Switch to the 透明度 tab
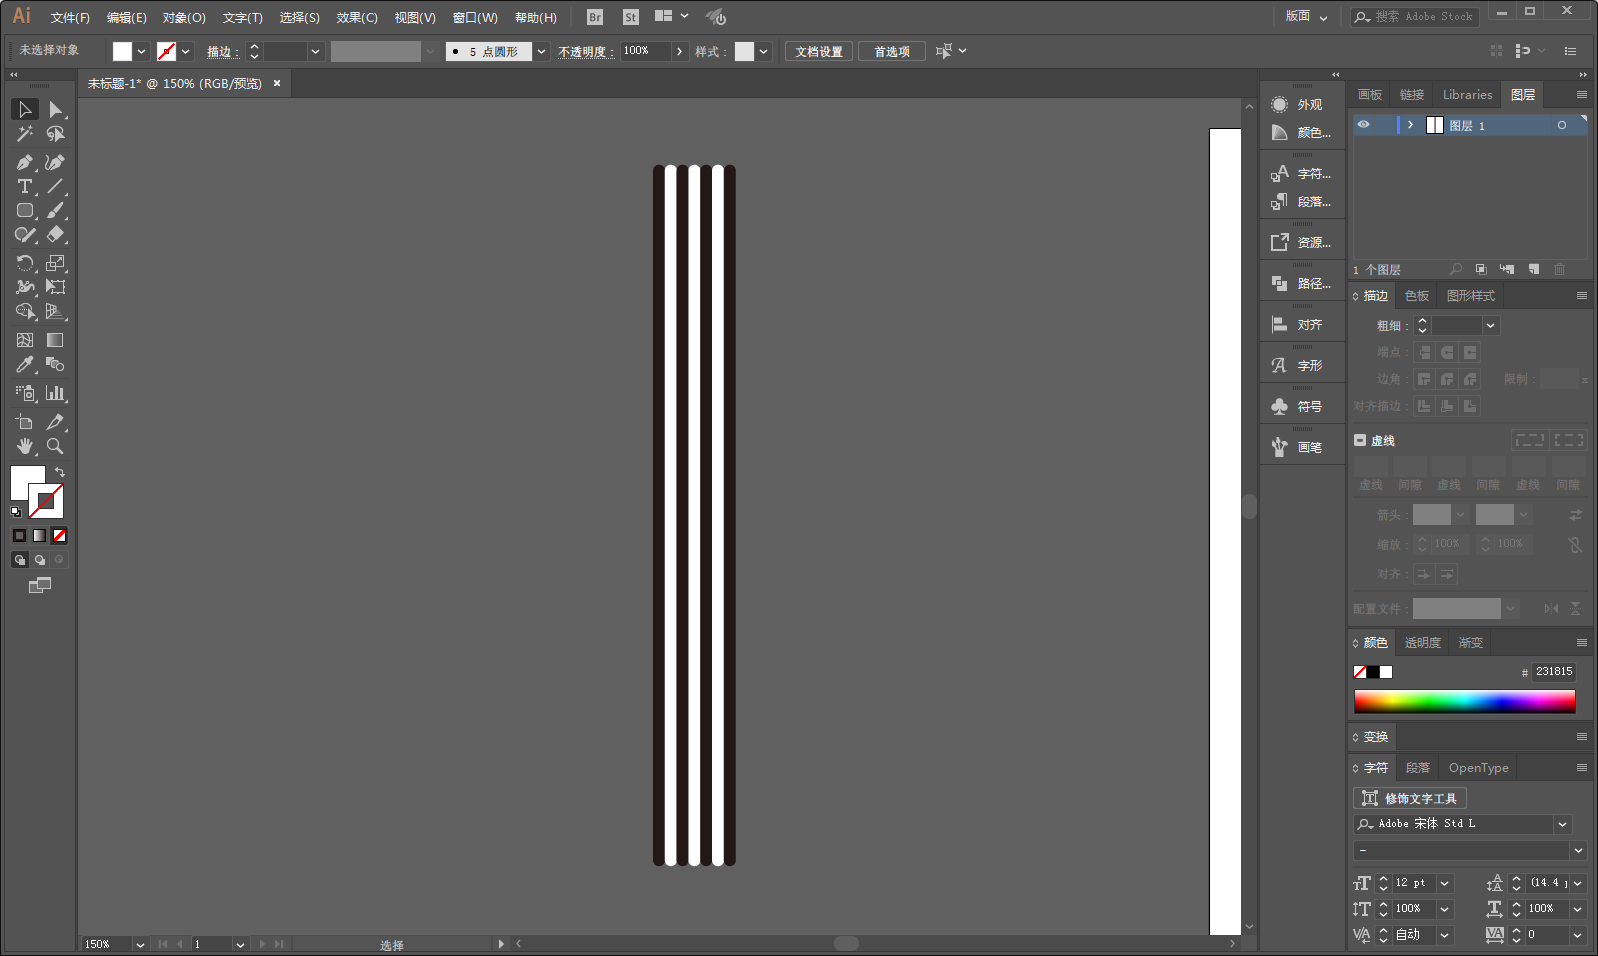 coord(1422,642)
